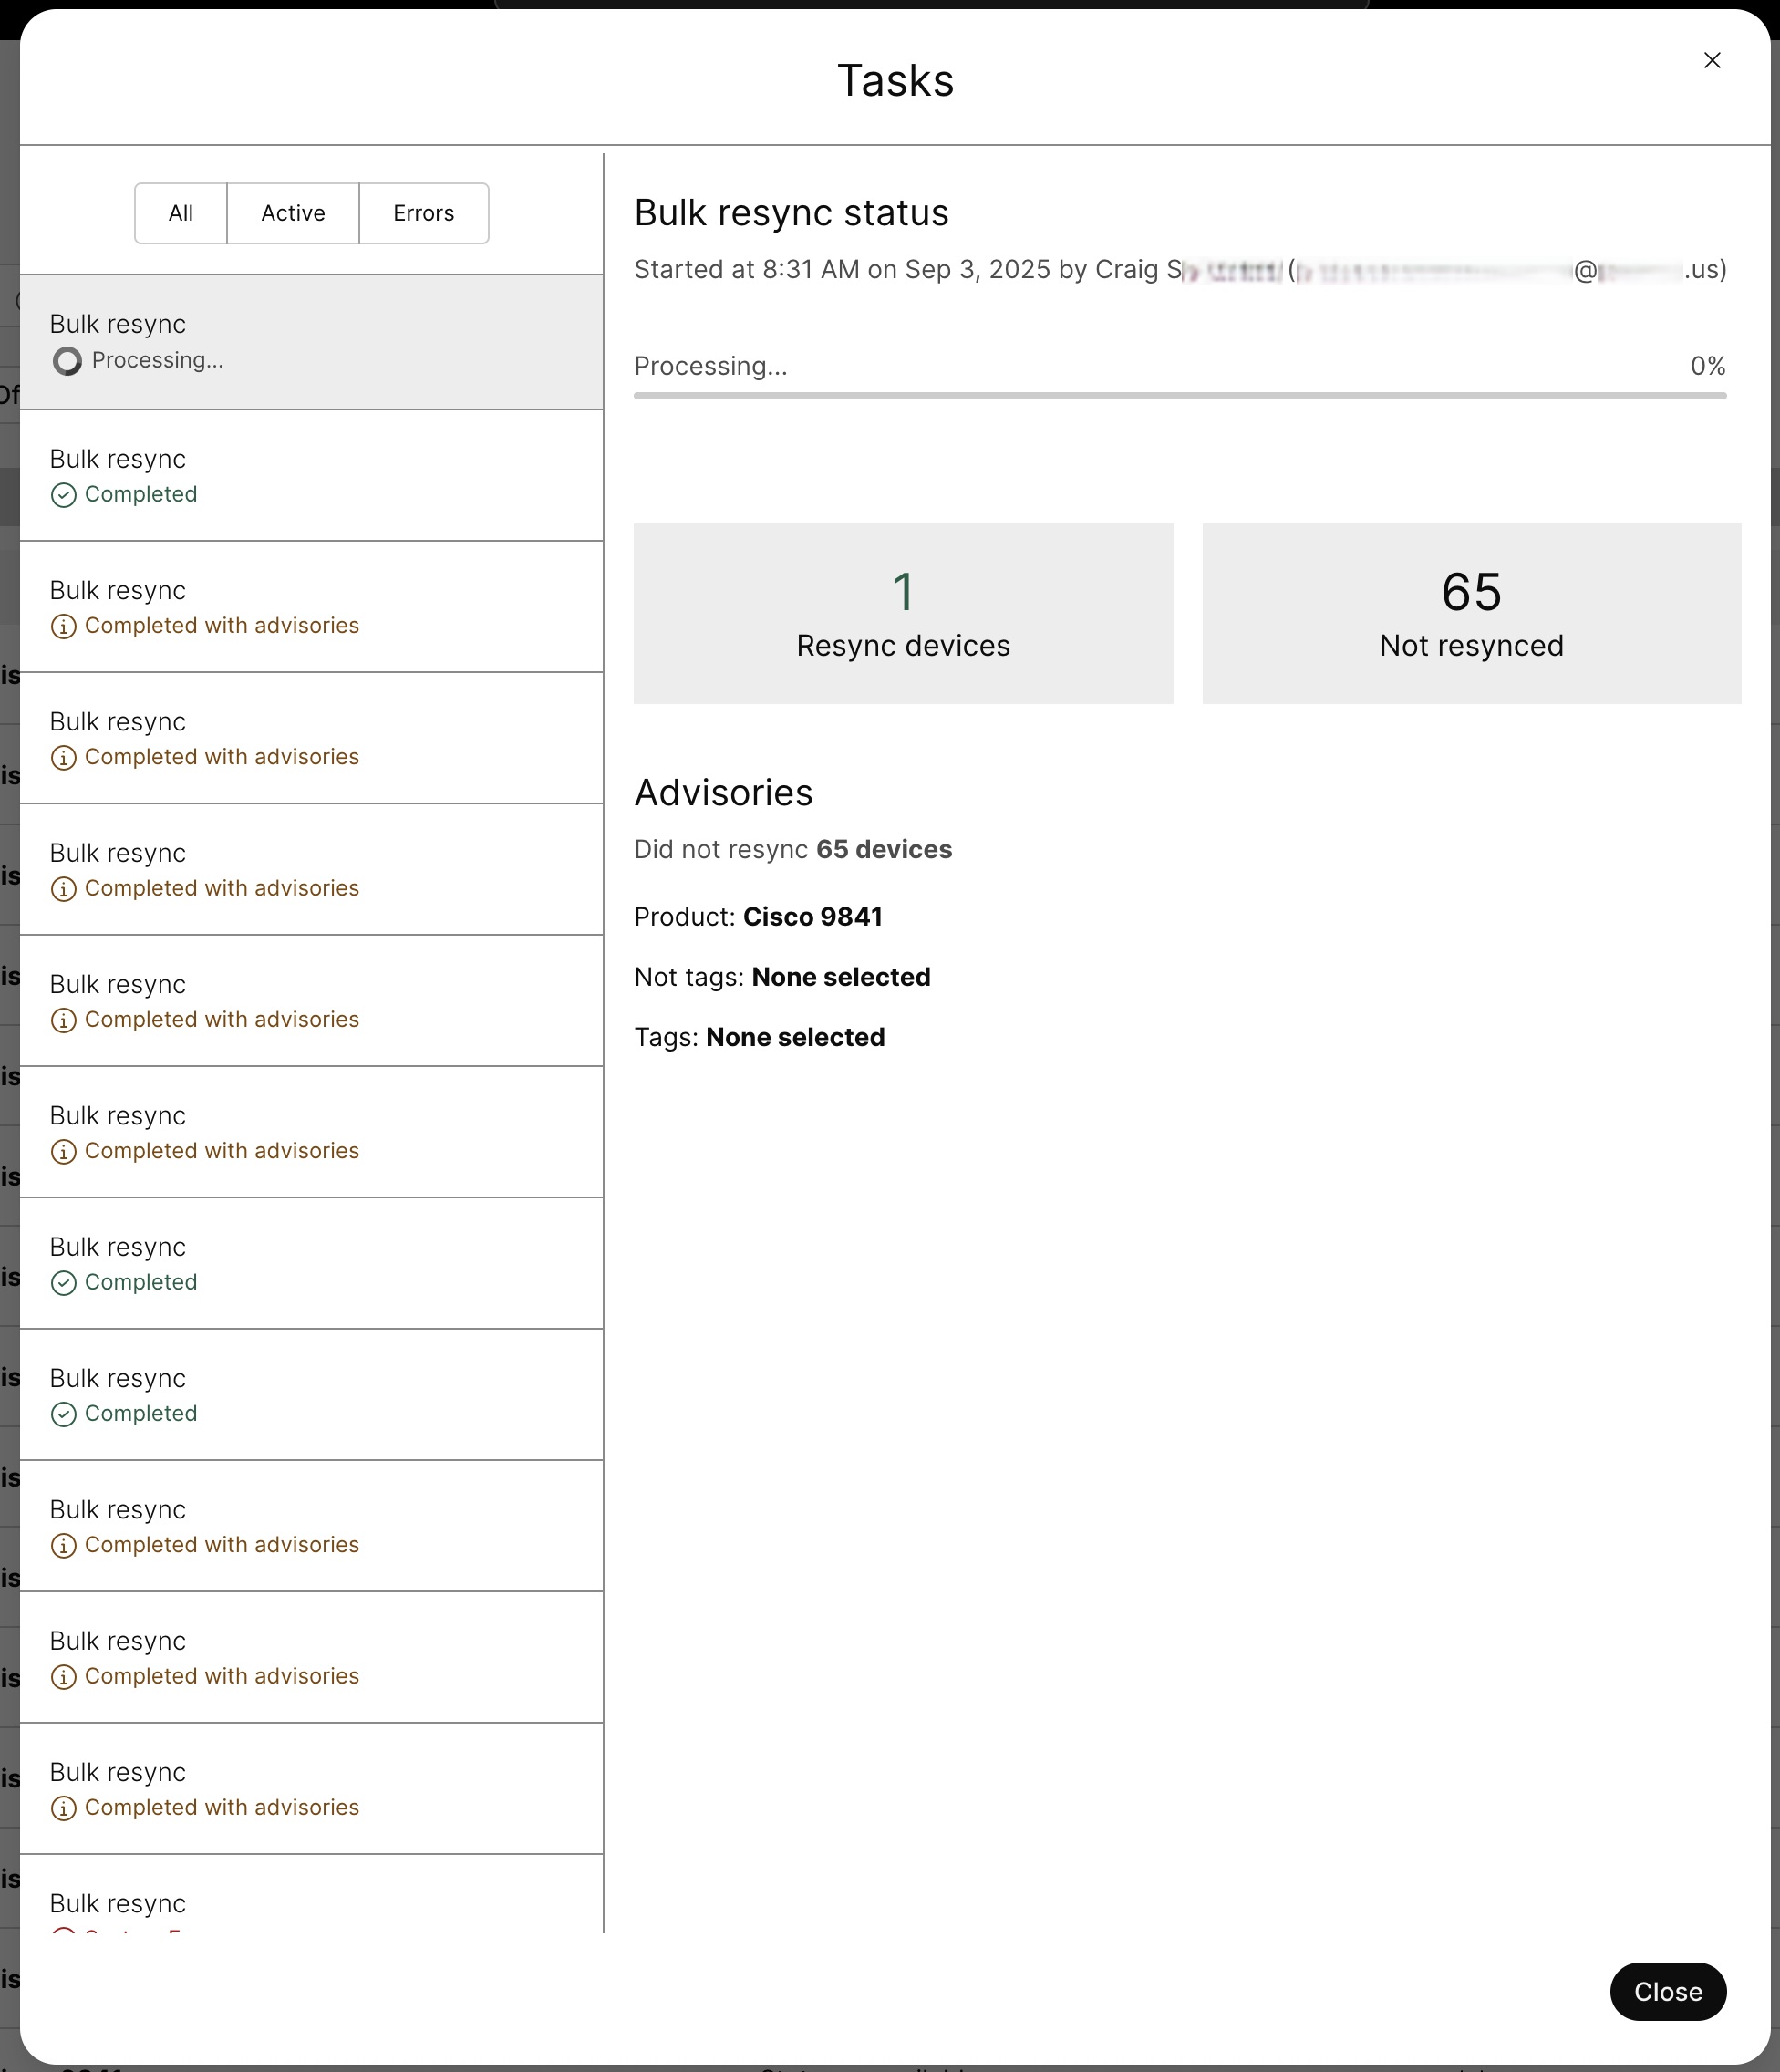Screen dimensions: 1780x2072
Task: Filter tasks by Errors
Action: point(423,213)
